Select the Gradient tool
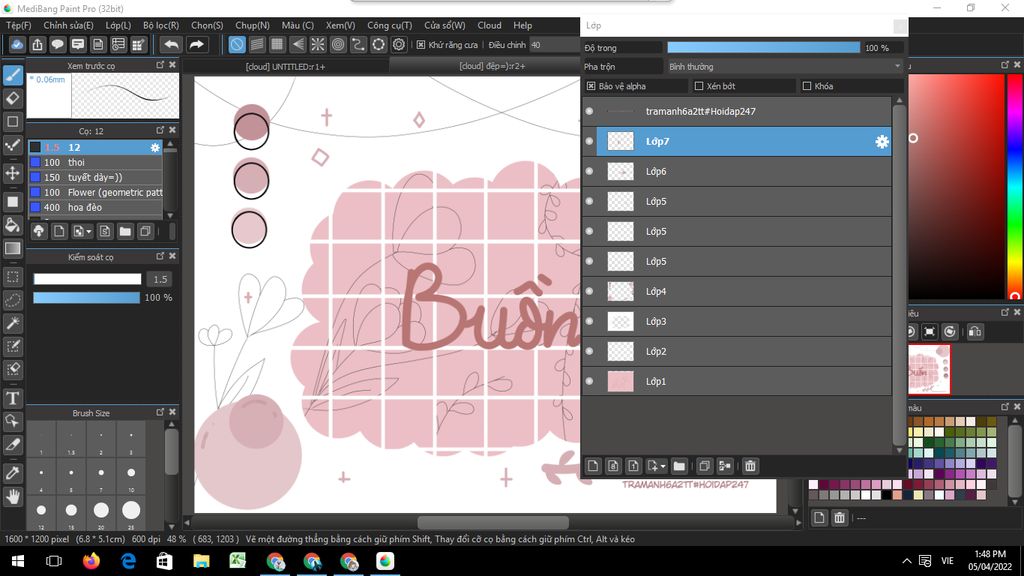 pyautogui.click(x=13, y=248)
